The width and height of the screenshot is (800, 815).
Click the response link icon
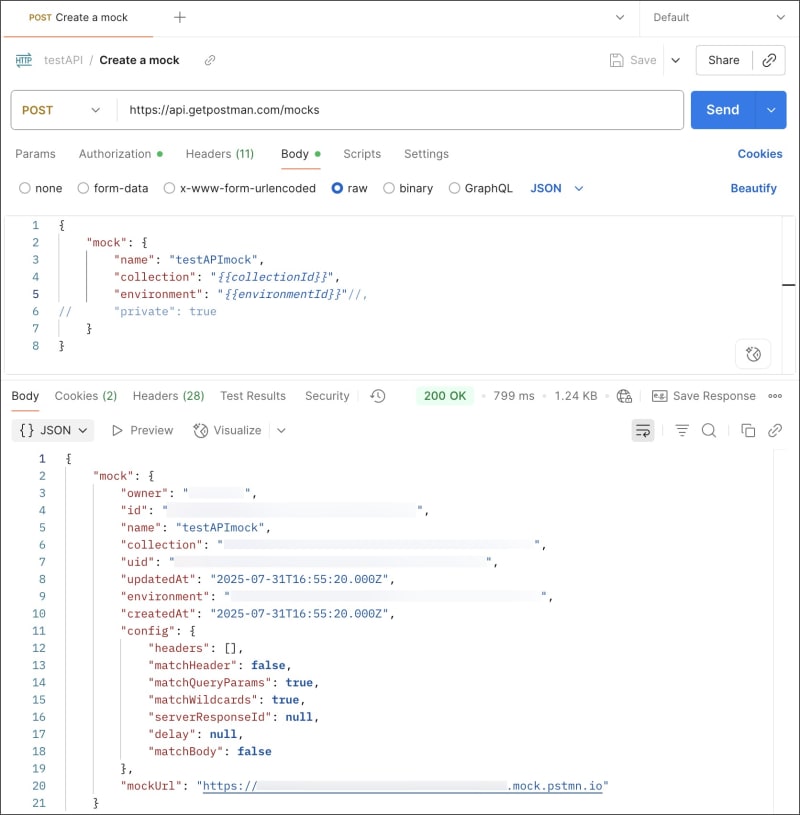(775, 430)
